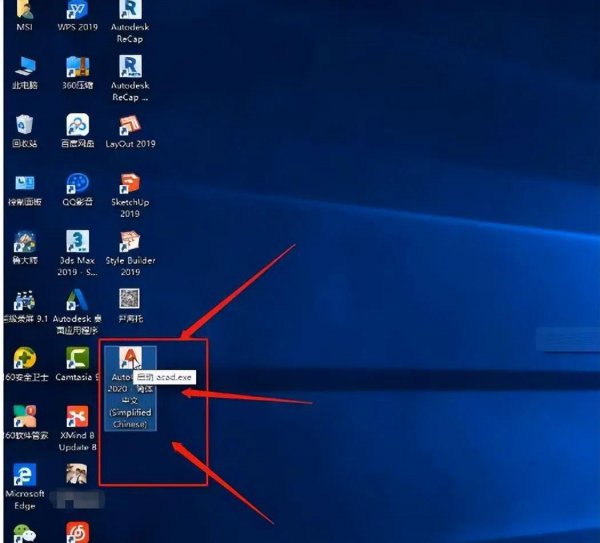Select the LayOut 2019 shortcut
600x543 pixels.
[130, 125]
